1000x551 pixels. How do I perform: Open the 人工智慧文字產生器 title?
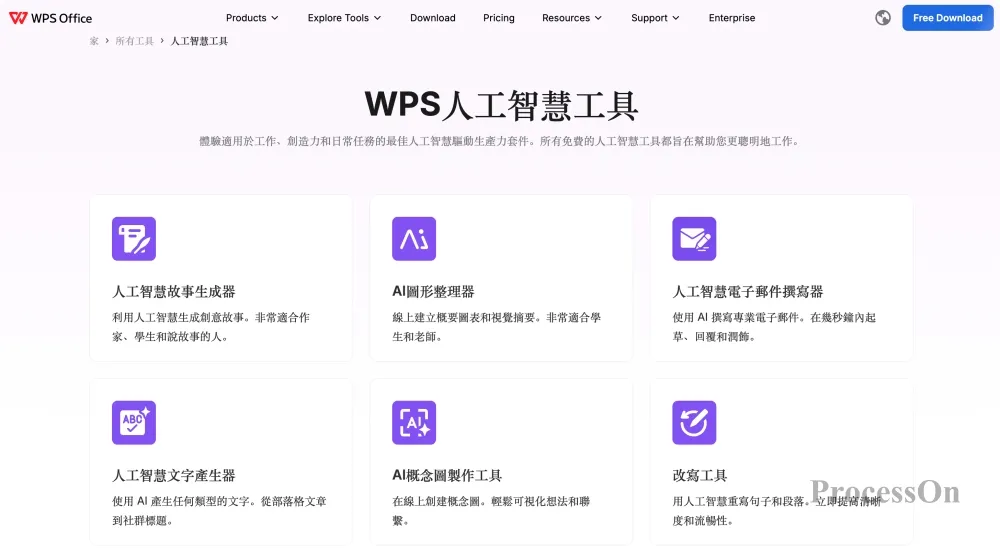(173, 475)
